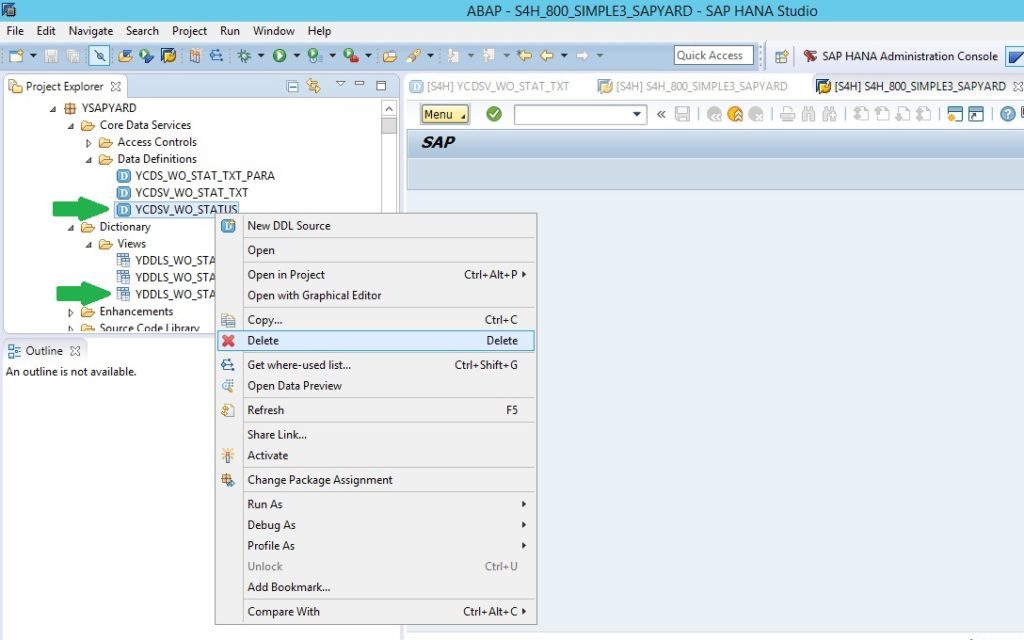Click the Quick Access search field
Viewport: 1024px width, 640px height.
coord(713,56)
